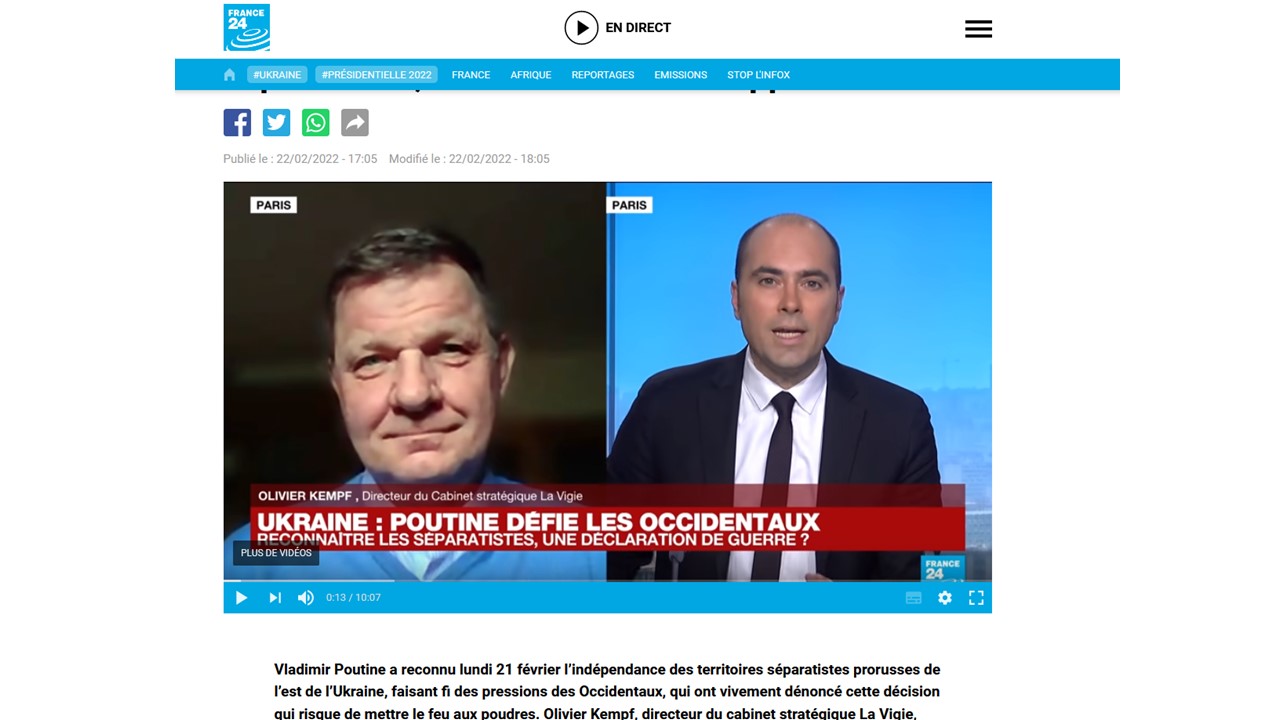Open the STOP L'INFOX section
Image resolution: width=1280 pixels, height=720 pixels.
[758, 75]
